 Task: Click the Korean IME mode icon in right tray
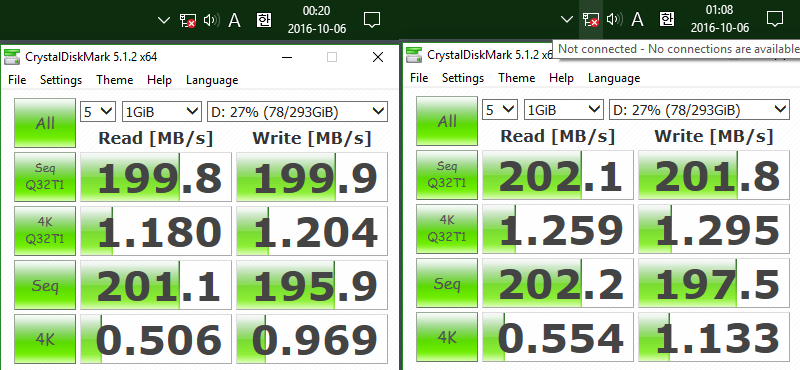pyautogui.click(x=666, y=19)
